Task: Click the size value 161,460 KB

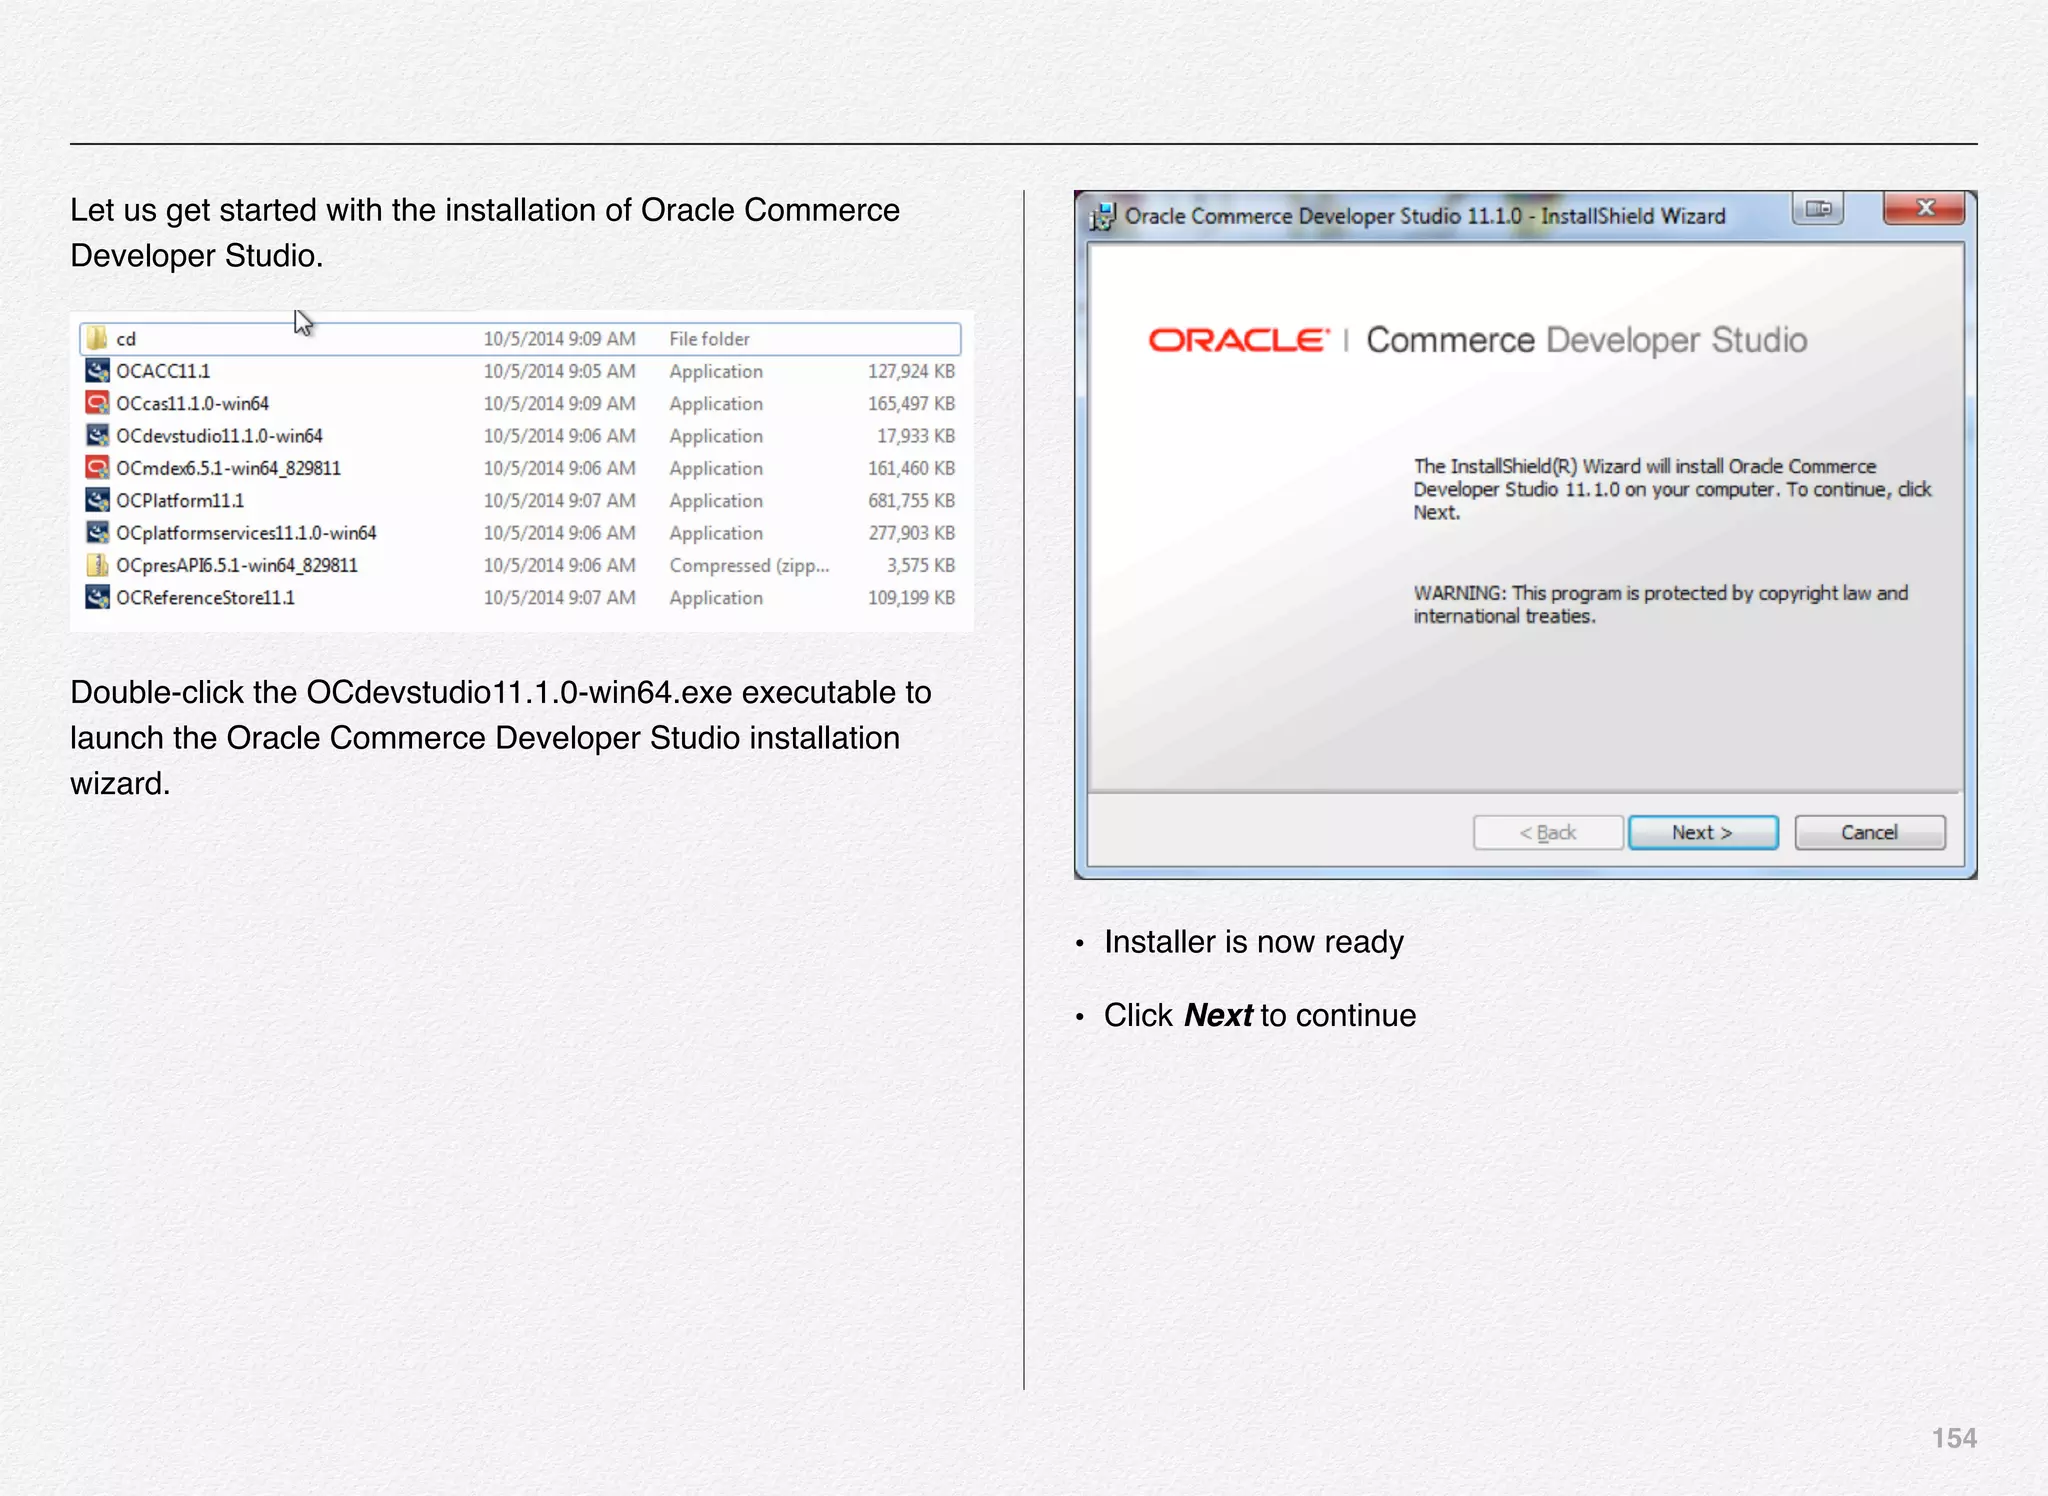Action: coord(912,468)
